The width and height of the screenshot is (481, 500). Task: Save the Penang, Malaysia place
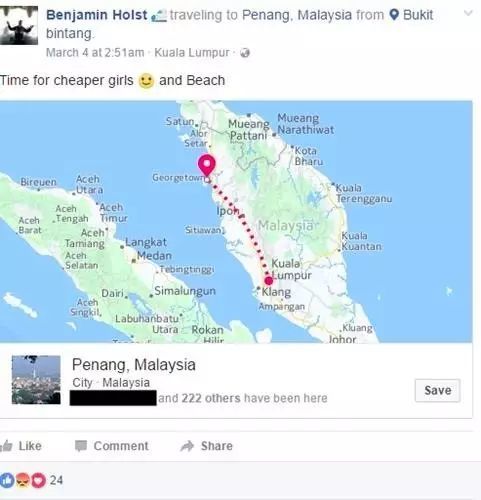(437, 390)
